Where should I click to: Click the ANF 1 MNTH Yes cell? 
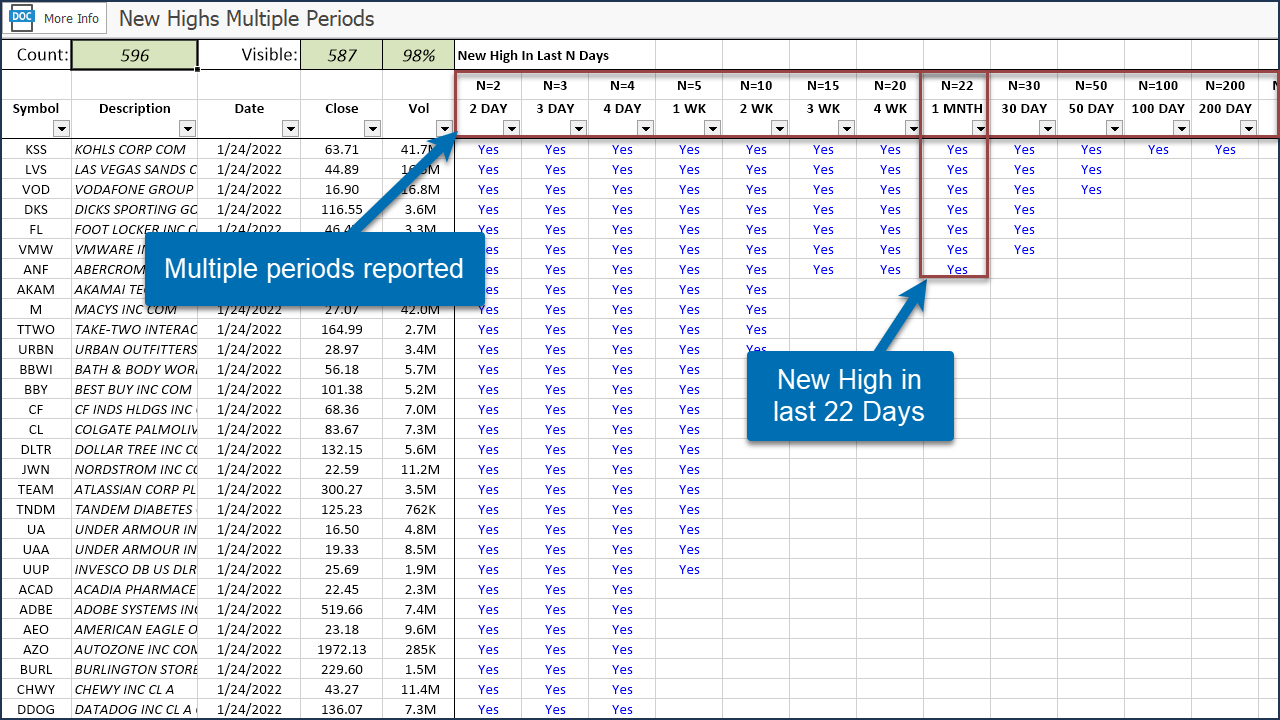[x=957, y=270]
